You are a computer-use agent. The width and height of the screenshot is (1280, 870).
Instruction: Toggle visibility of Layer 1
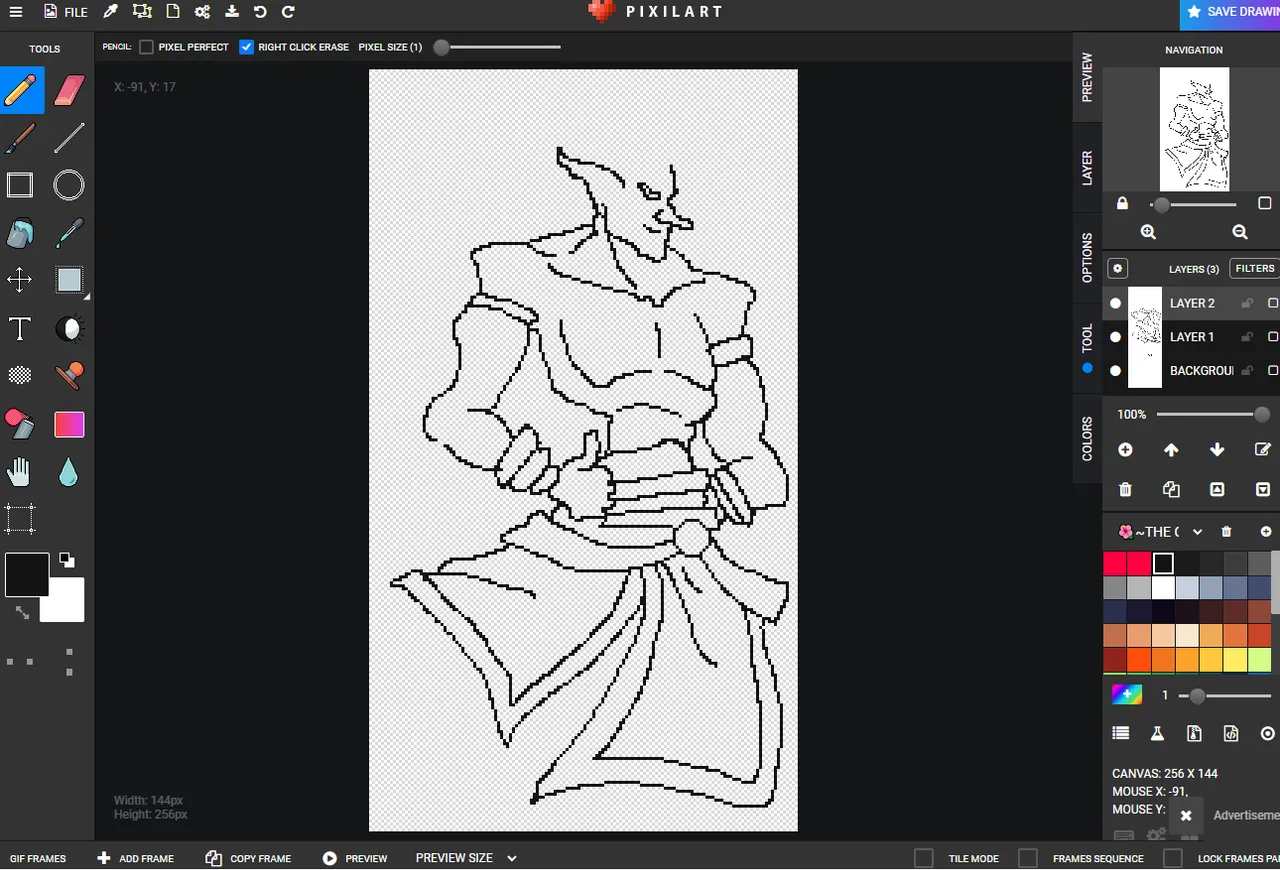1115,337
